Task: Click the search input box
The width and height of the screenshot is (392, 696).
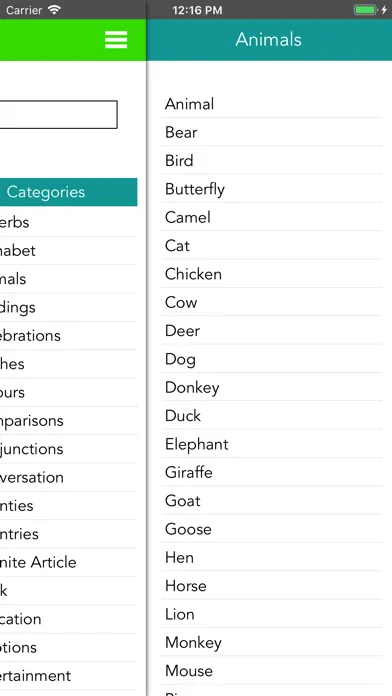Action: coord(59,115)
